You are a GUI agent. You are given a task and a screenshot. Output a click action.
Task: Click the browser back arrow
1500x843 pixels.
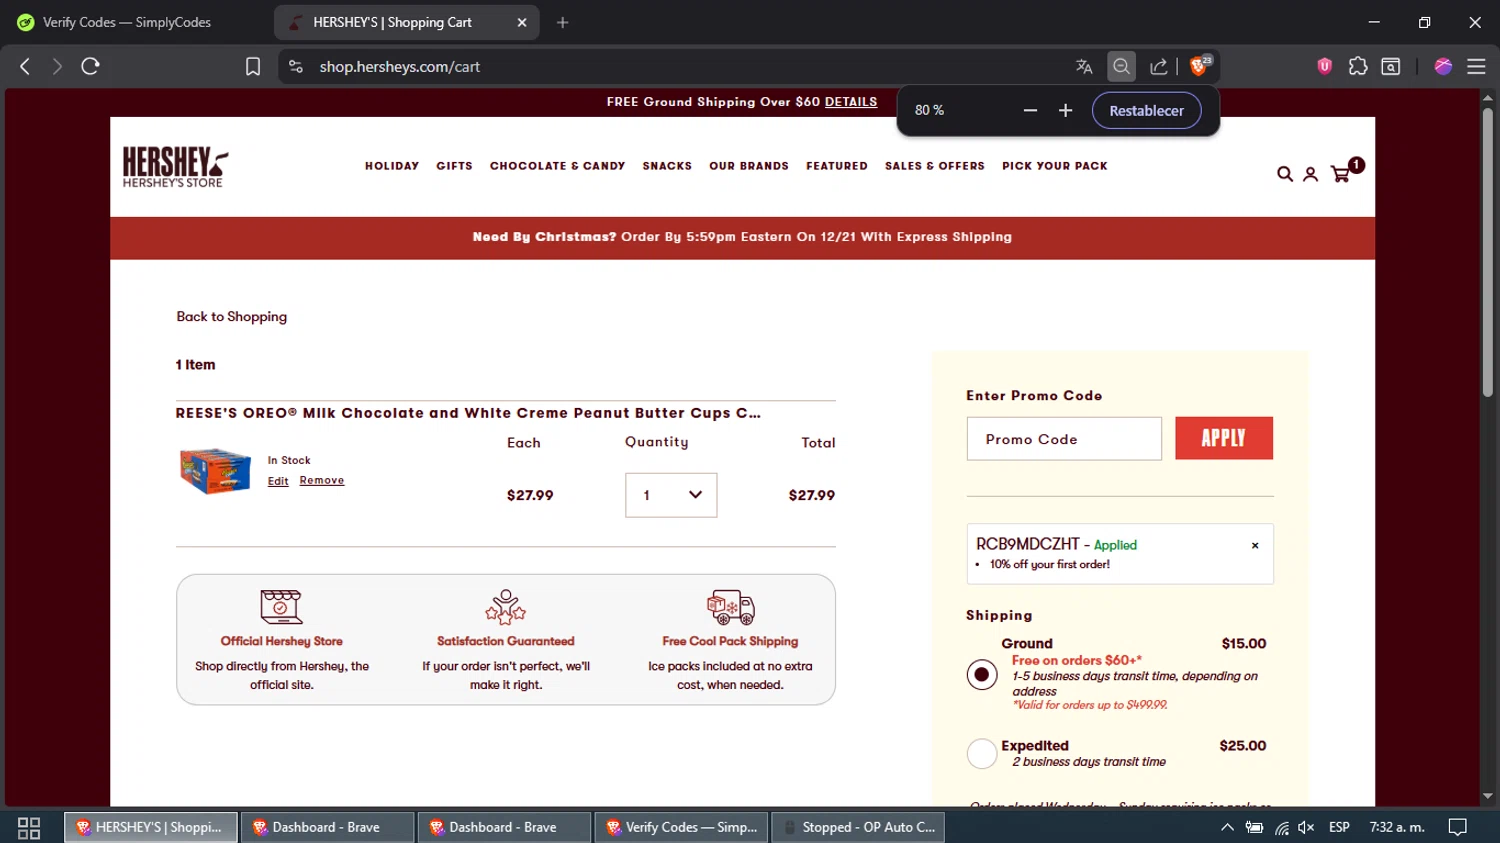coord(25,66)
